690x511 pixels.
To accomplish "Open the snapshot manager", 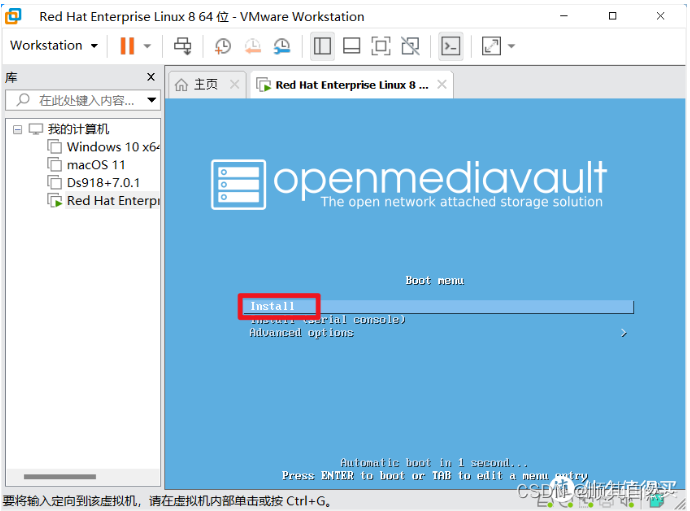I will click(x=282, y=46).
